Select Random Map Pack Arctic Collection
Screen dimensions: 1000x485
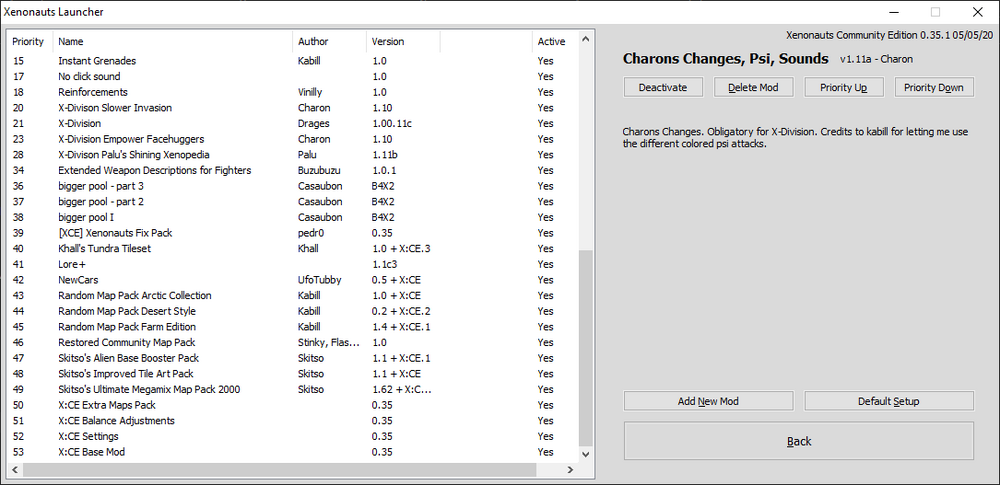pos(293,295)
